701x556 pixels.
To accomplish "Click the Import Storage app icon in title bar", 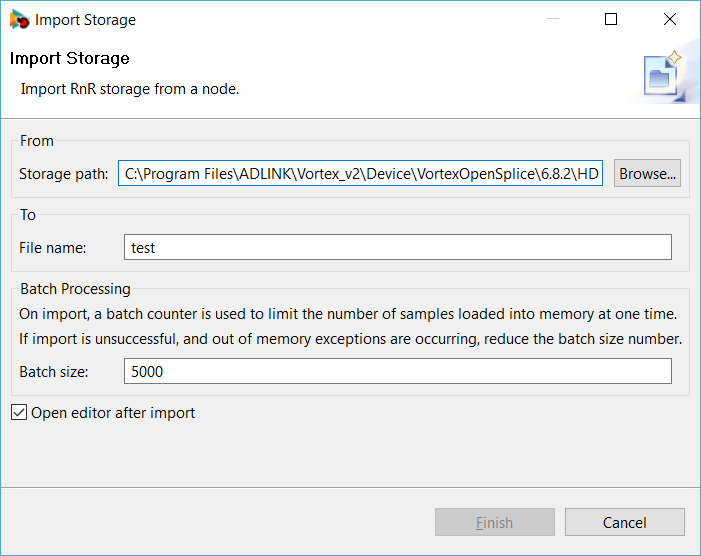I will (19, 20).
